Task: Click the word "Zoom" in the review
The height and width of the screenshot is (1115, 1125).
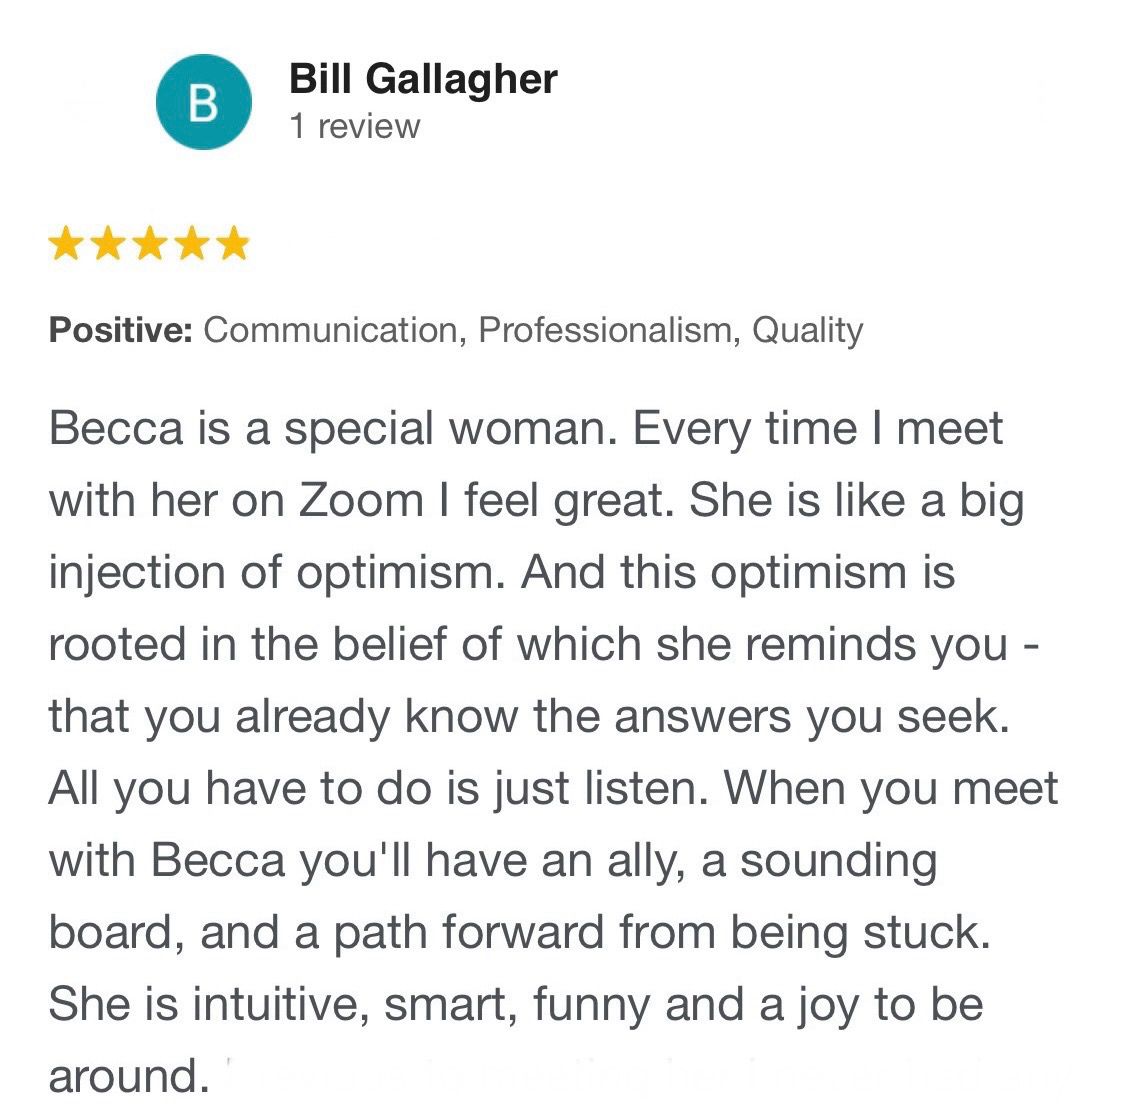Action: click(x=361, y=500)
